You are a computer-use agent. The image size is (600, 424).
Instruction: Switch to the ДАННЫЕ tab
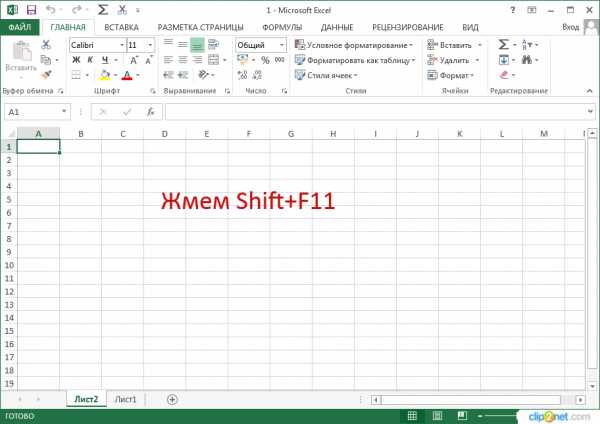[337, 28]
